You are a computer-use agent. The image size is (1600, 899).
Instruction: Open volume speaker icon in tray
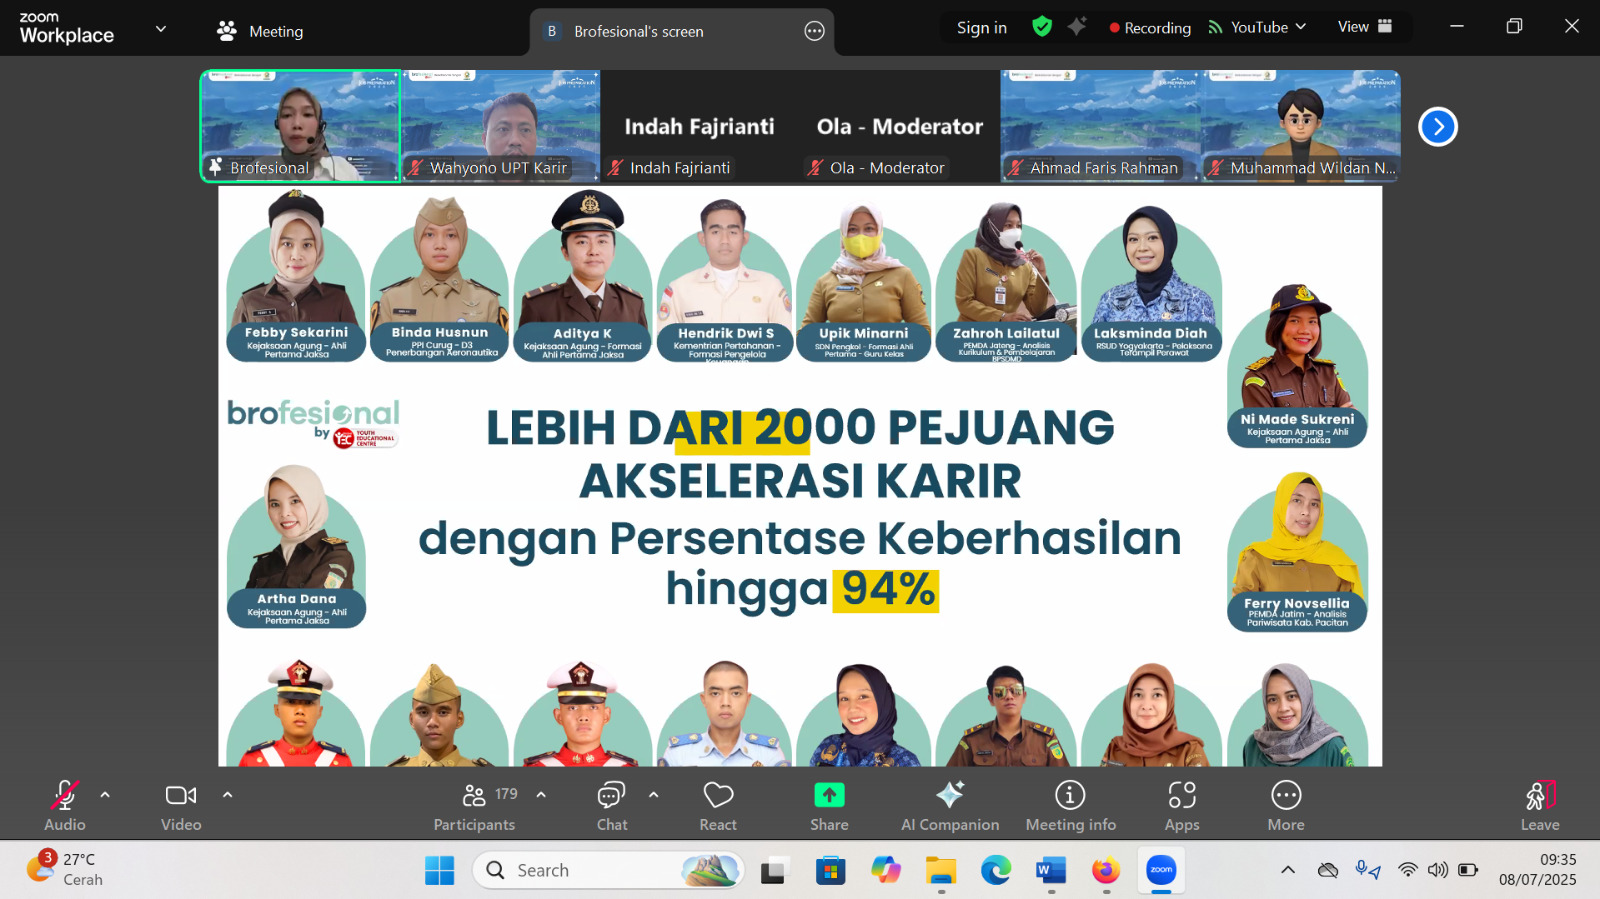(1438, 870)
